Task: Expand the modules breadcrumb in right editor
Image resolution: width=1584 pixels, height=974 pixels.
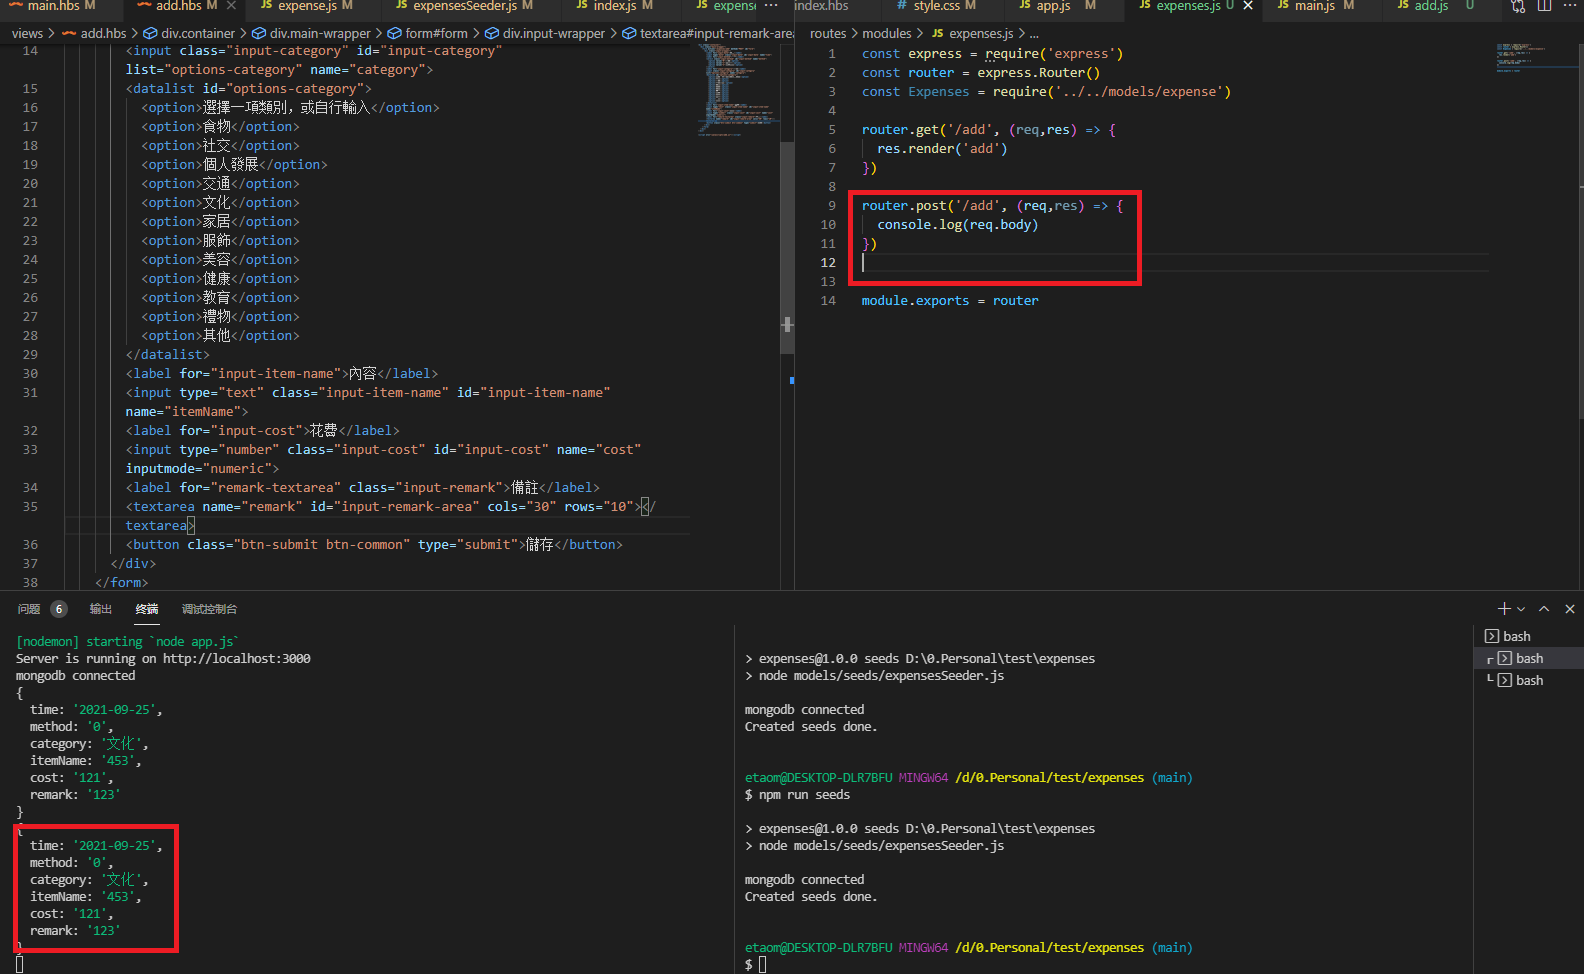Action: 886,33
